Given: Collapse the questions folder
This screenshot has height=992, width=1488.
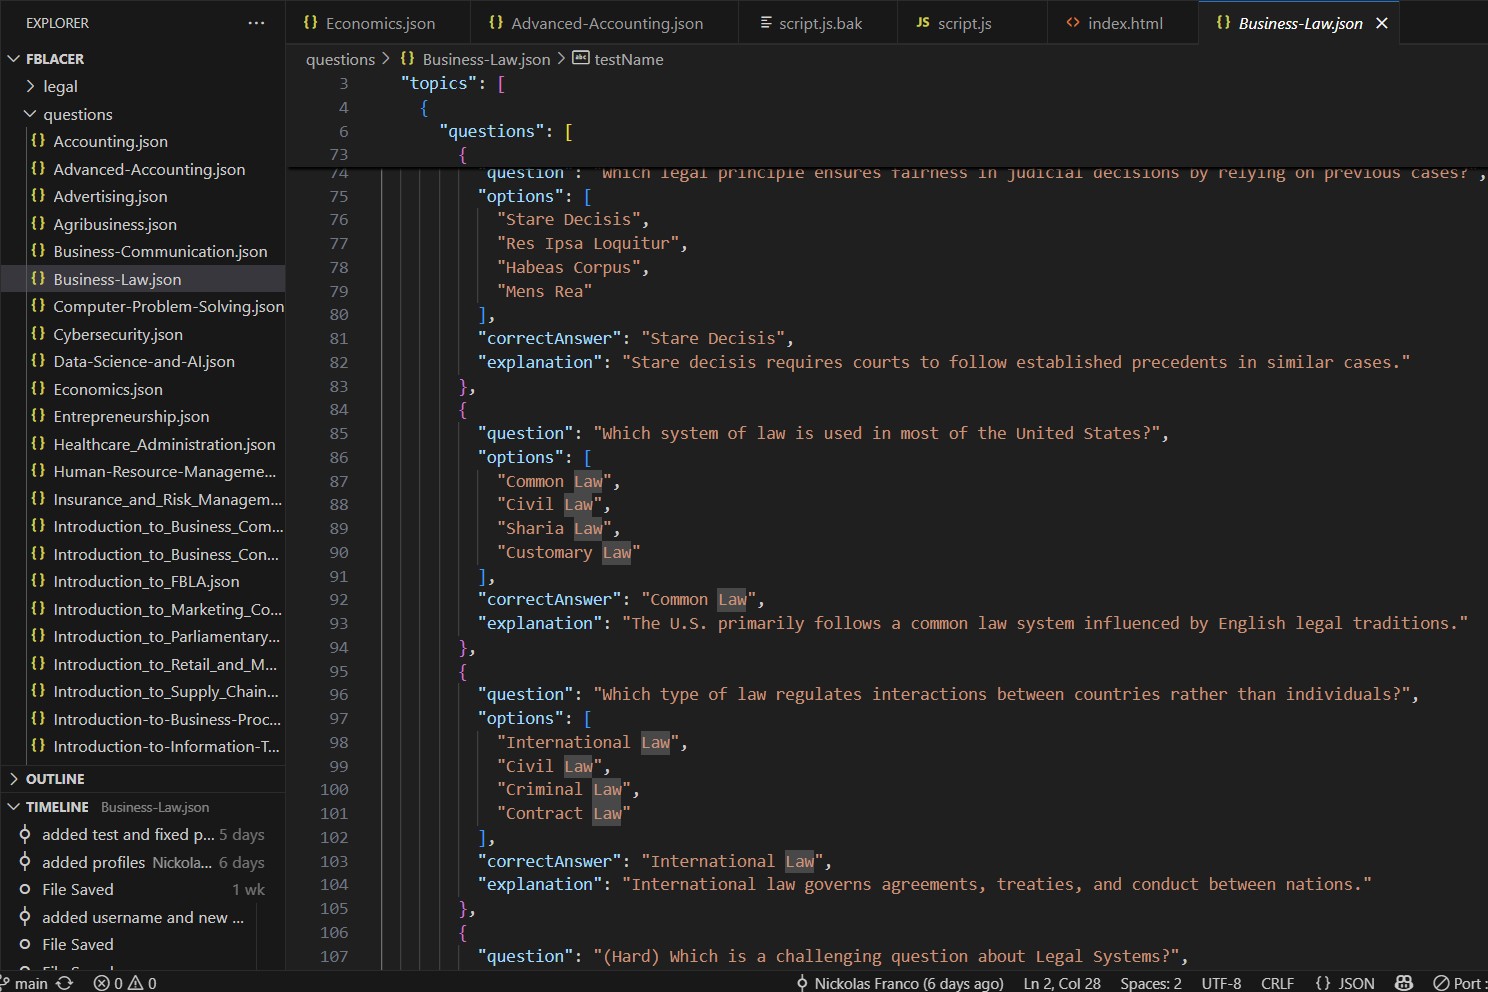Looking at the screenshot, I should [x=77, y=115].
